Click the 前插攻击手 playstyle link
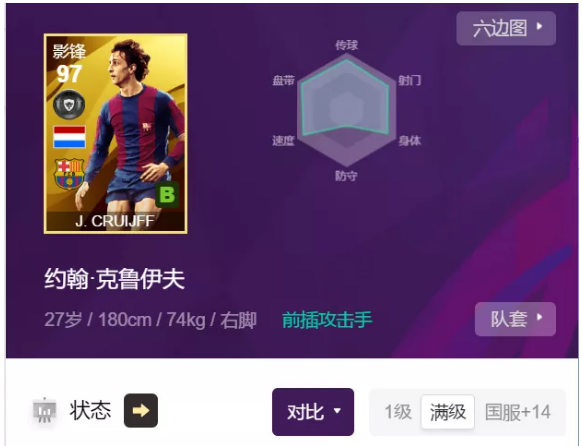Viewport: 582px width, 446px height. pos(327,320)
